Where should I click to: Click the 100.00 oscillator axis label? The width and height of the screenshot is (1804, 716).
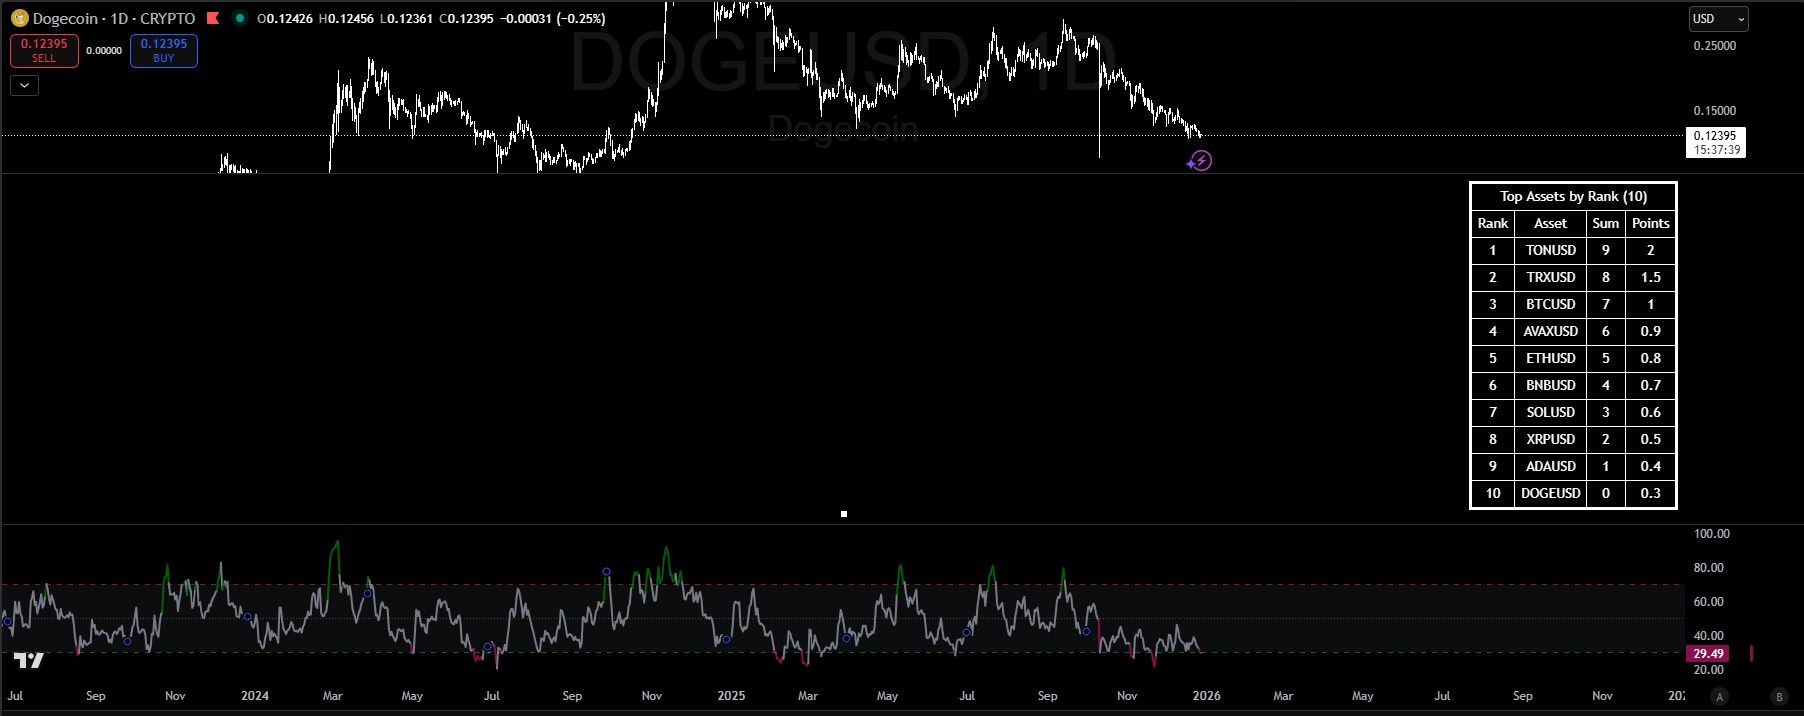point(1712,534)
